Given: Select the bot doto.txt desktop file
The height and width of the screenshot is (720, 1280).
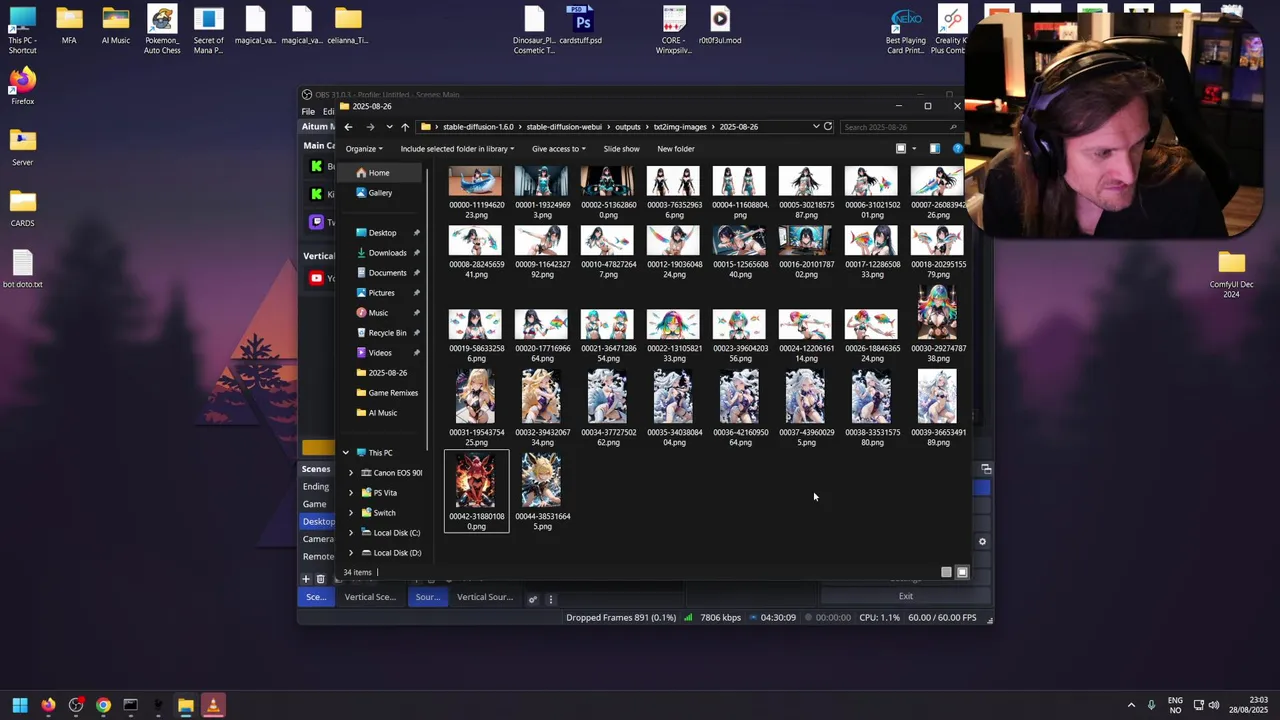Looking at the screenshot, I should click(22, 269).
